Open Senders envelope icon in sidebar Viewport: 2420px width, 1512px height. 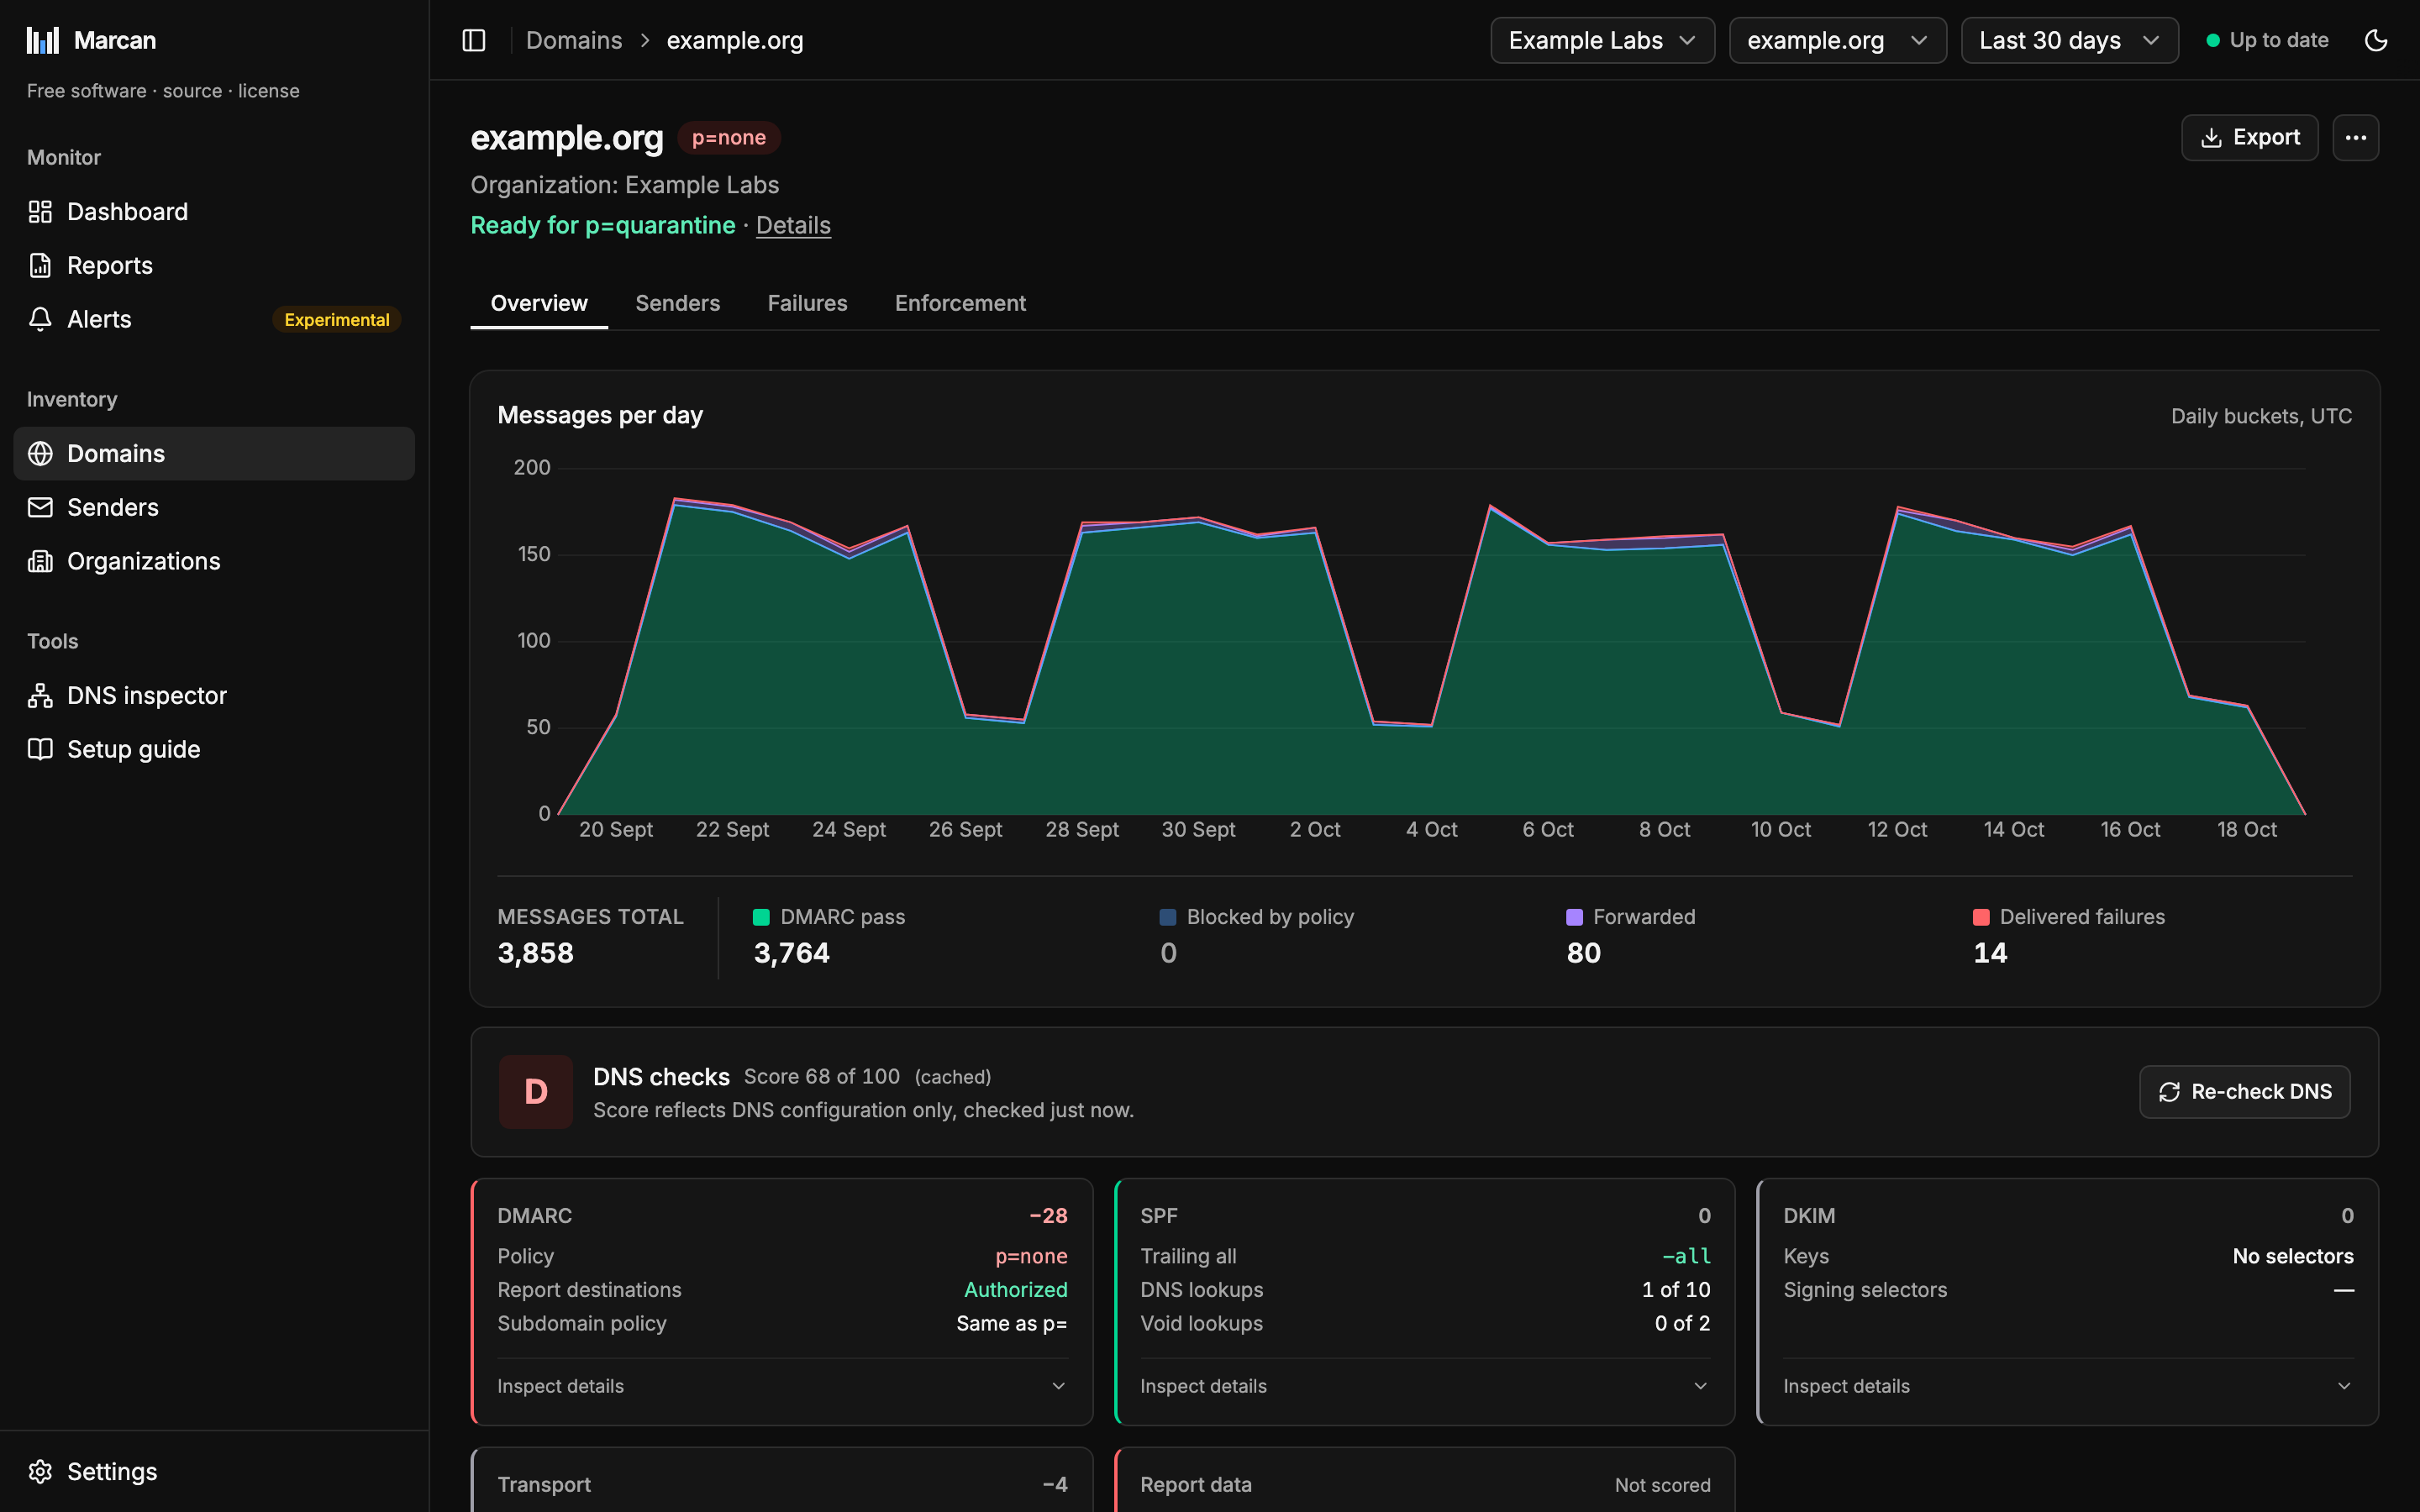click(x=40, y=507)
